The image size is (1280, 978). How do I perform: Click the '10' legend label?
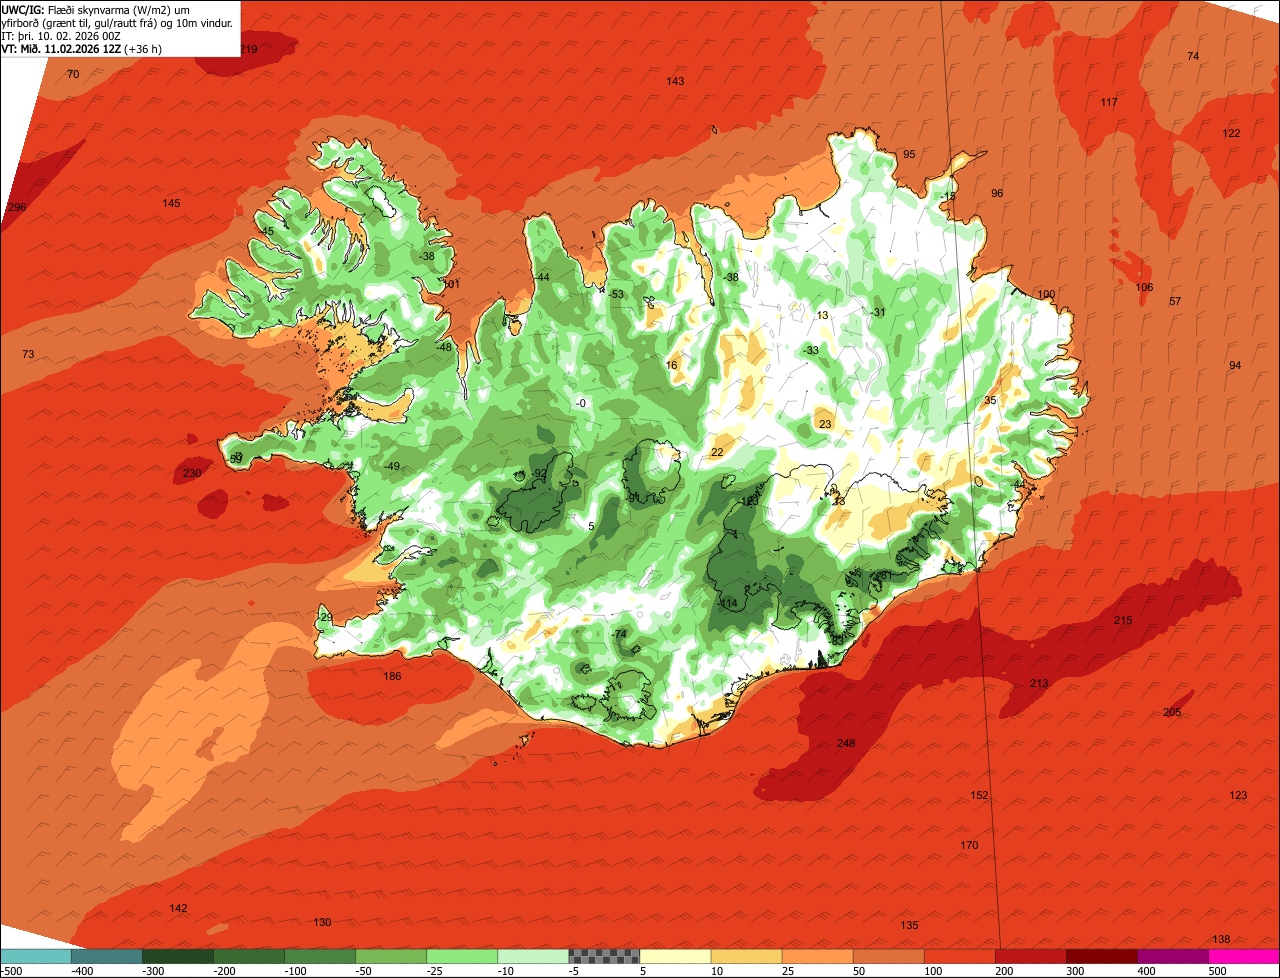click(x=718, y=971)
